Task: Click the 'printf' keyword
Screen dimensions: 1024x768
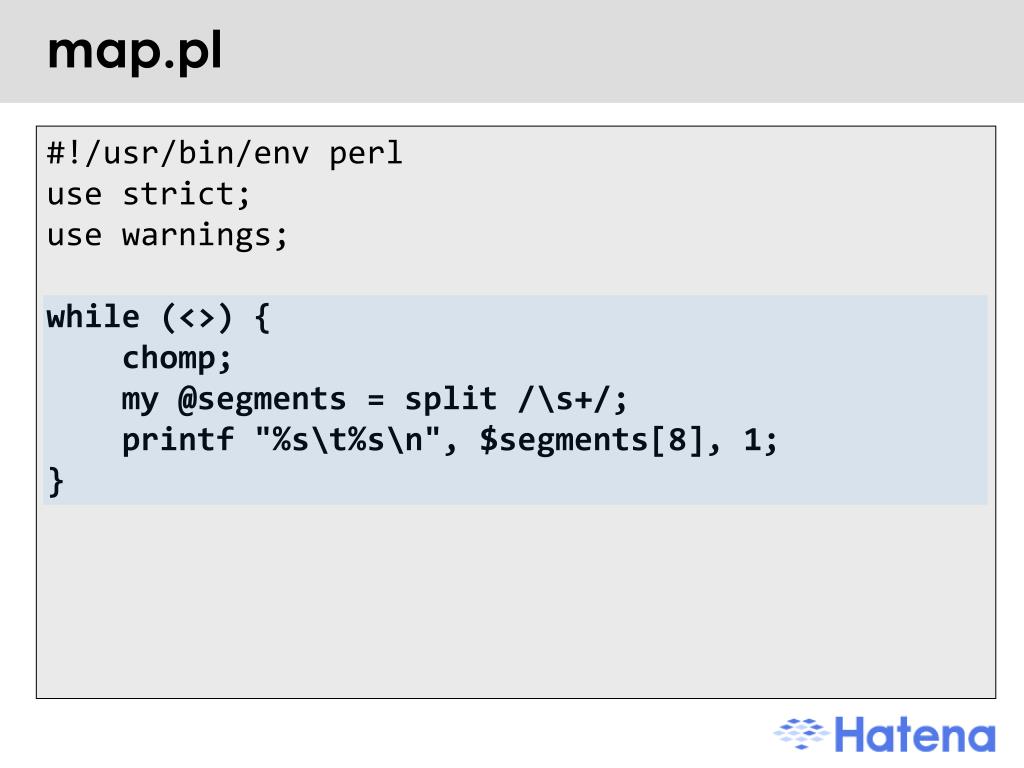Action: click(178, 440)
